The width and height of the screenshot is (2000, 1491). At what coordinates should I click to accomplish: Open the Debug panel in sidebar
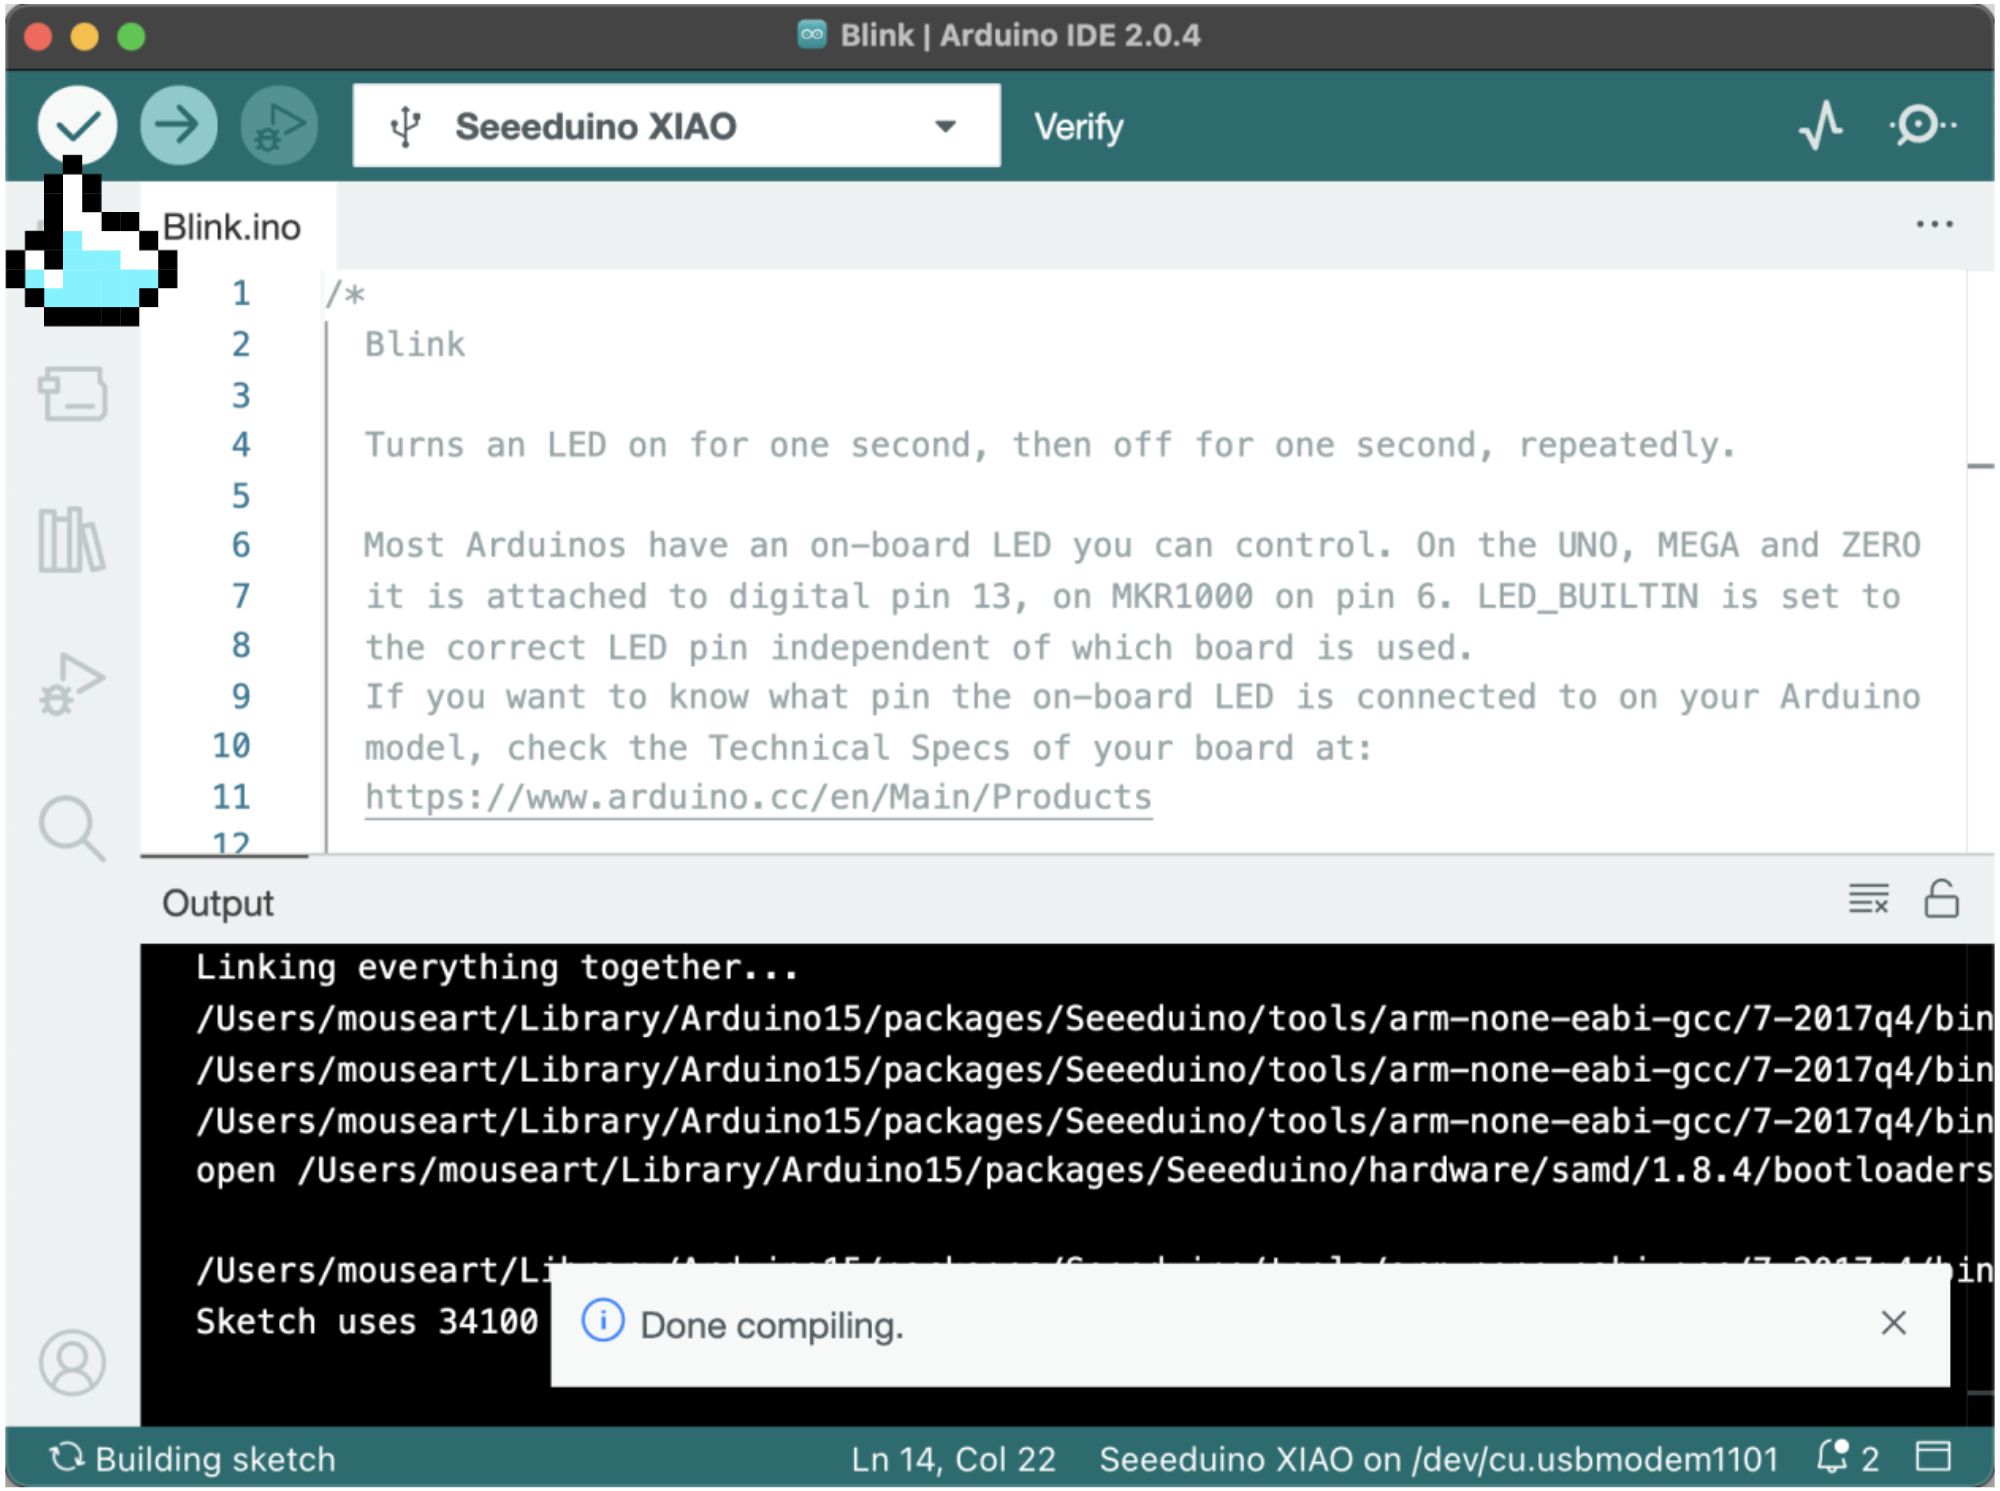click(x=72, y=684)
